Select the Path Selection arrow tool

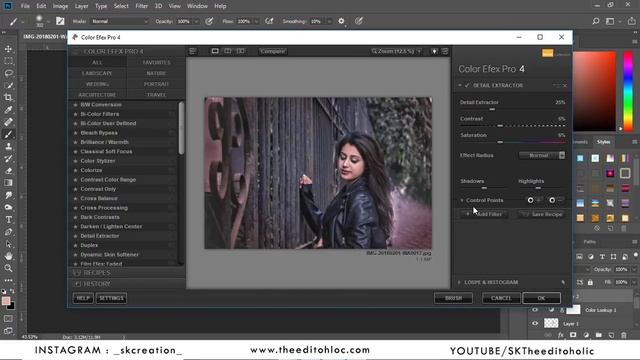pos(8,244)
